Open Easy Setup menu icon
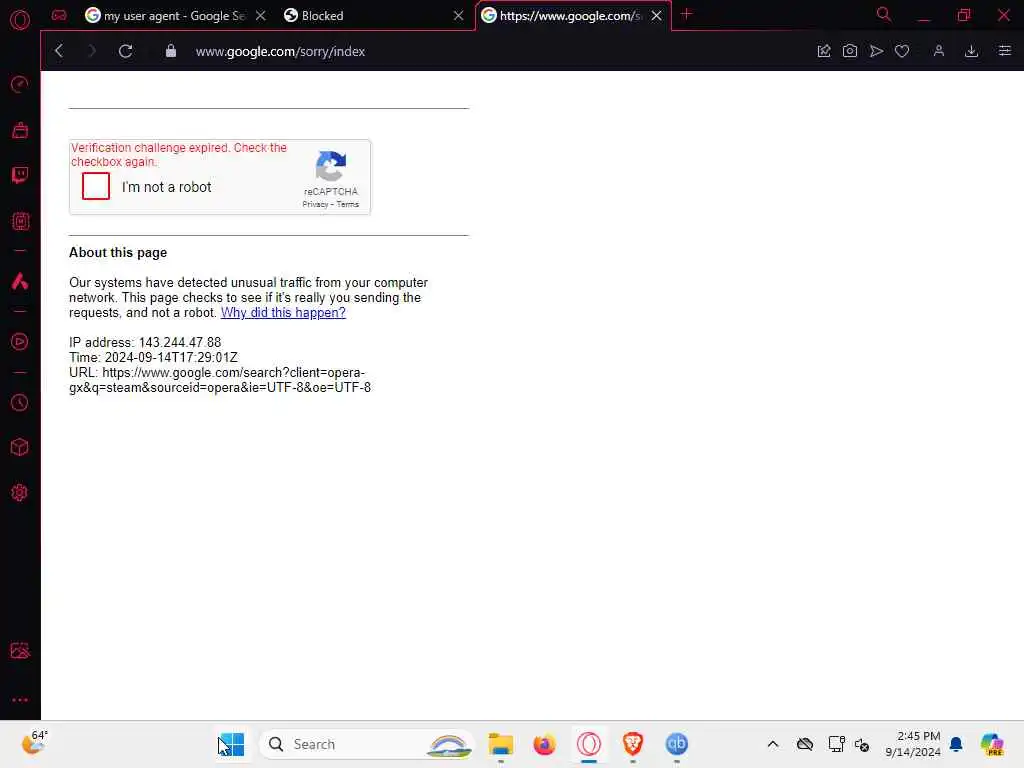Viewport: 1024px width, 768px height. pos(1004,51)
